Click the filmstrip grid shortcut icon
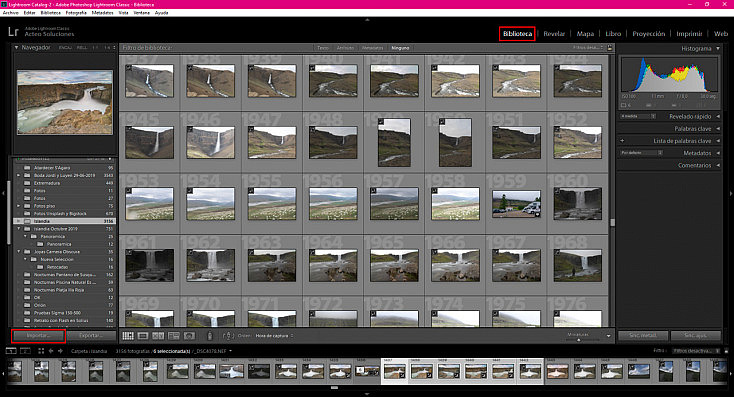 [41, 351]
